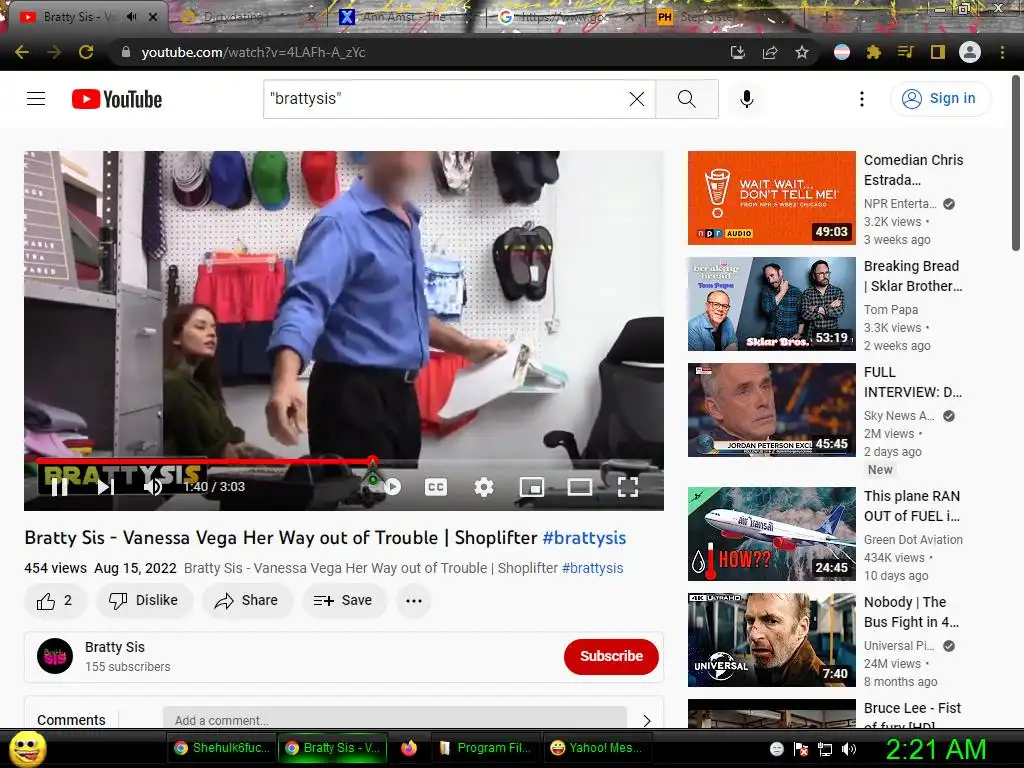1024x768 pixels.
Task: Install app icon in address bar
Action: (x=737, y=52)
